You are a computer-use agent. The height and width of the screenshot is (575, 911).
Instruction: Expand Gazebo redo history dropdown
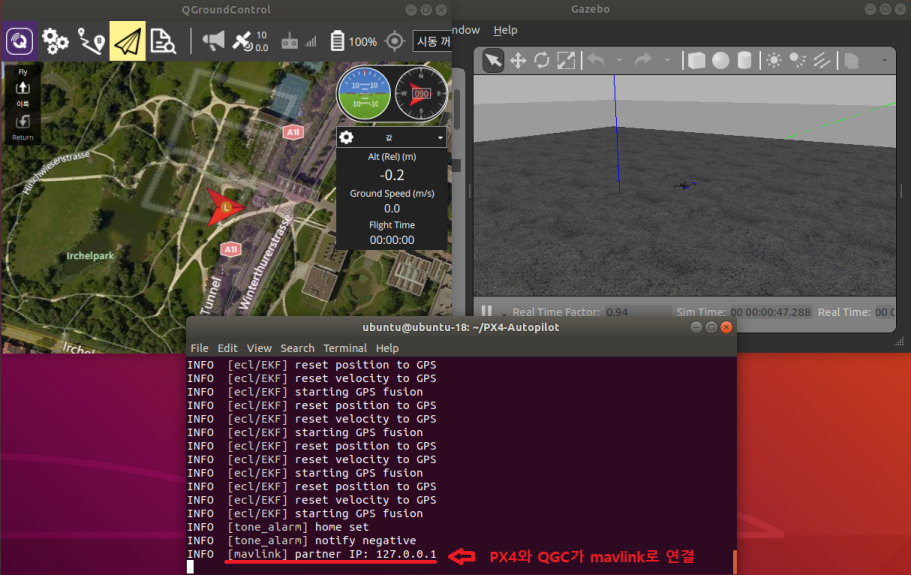coord(667,60)
